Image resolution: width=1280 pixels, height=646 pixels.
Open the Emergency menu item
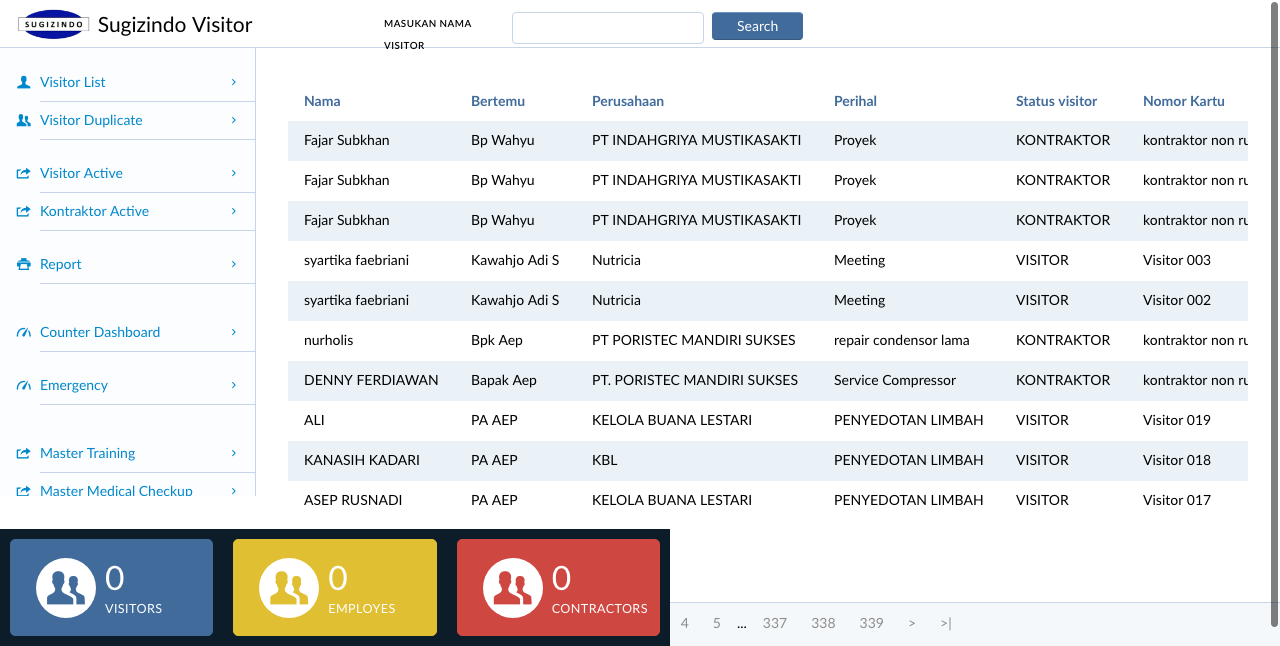pos(128,385)
